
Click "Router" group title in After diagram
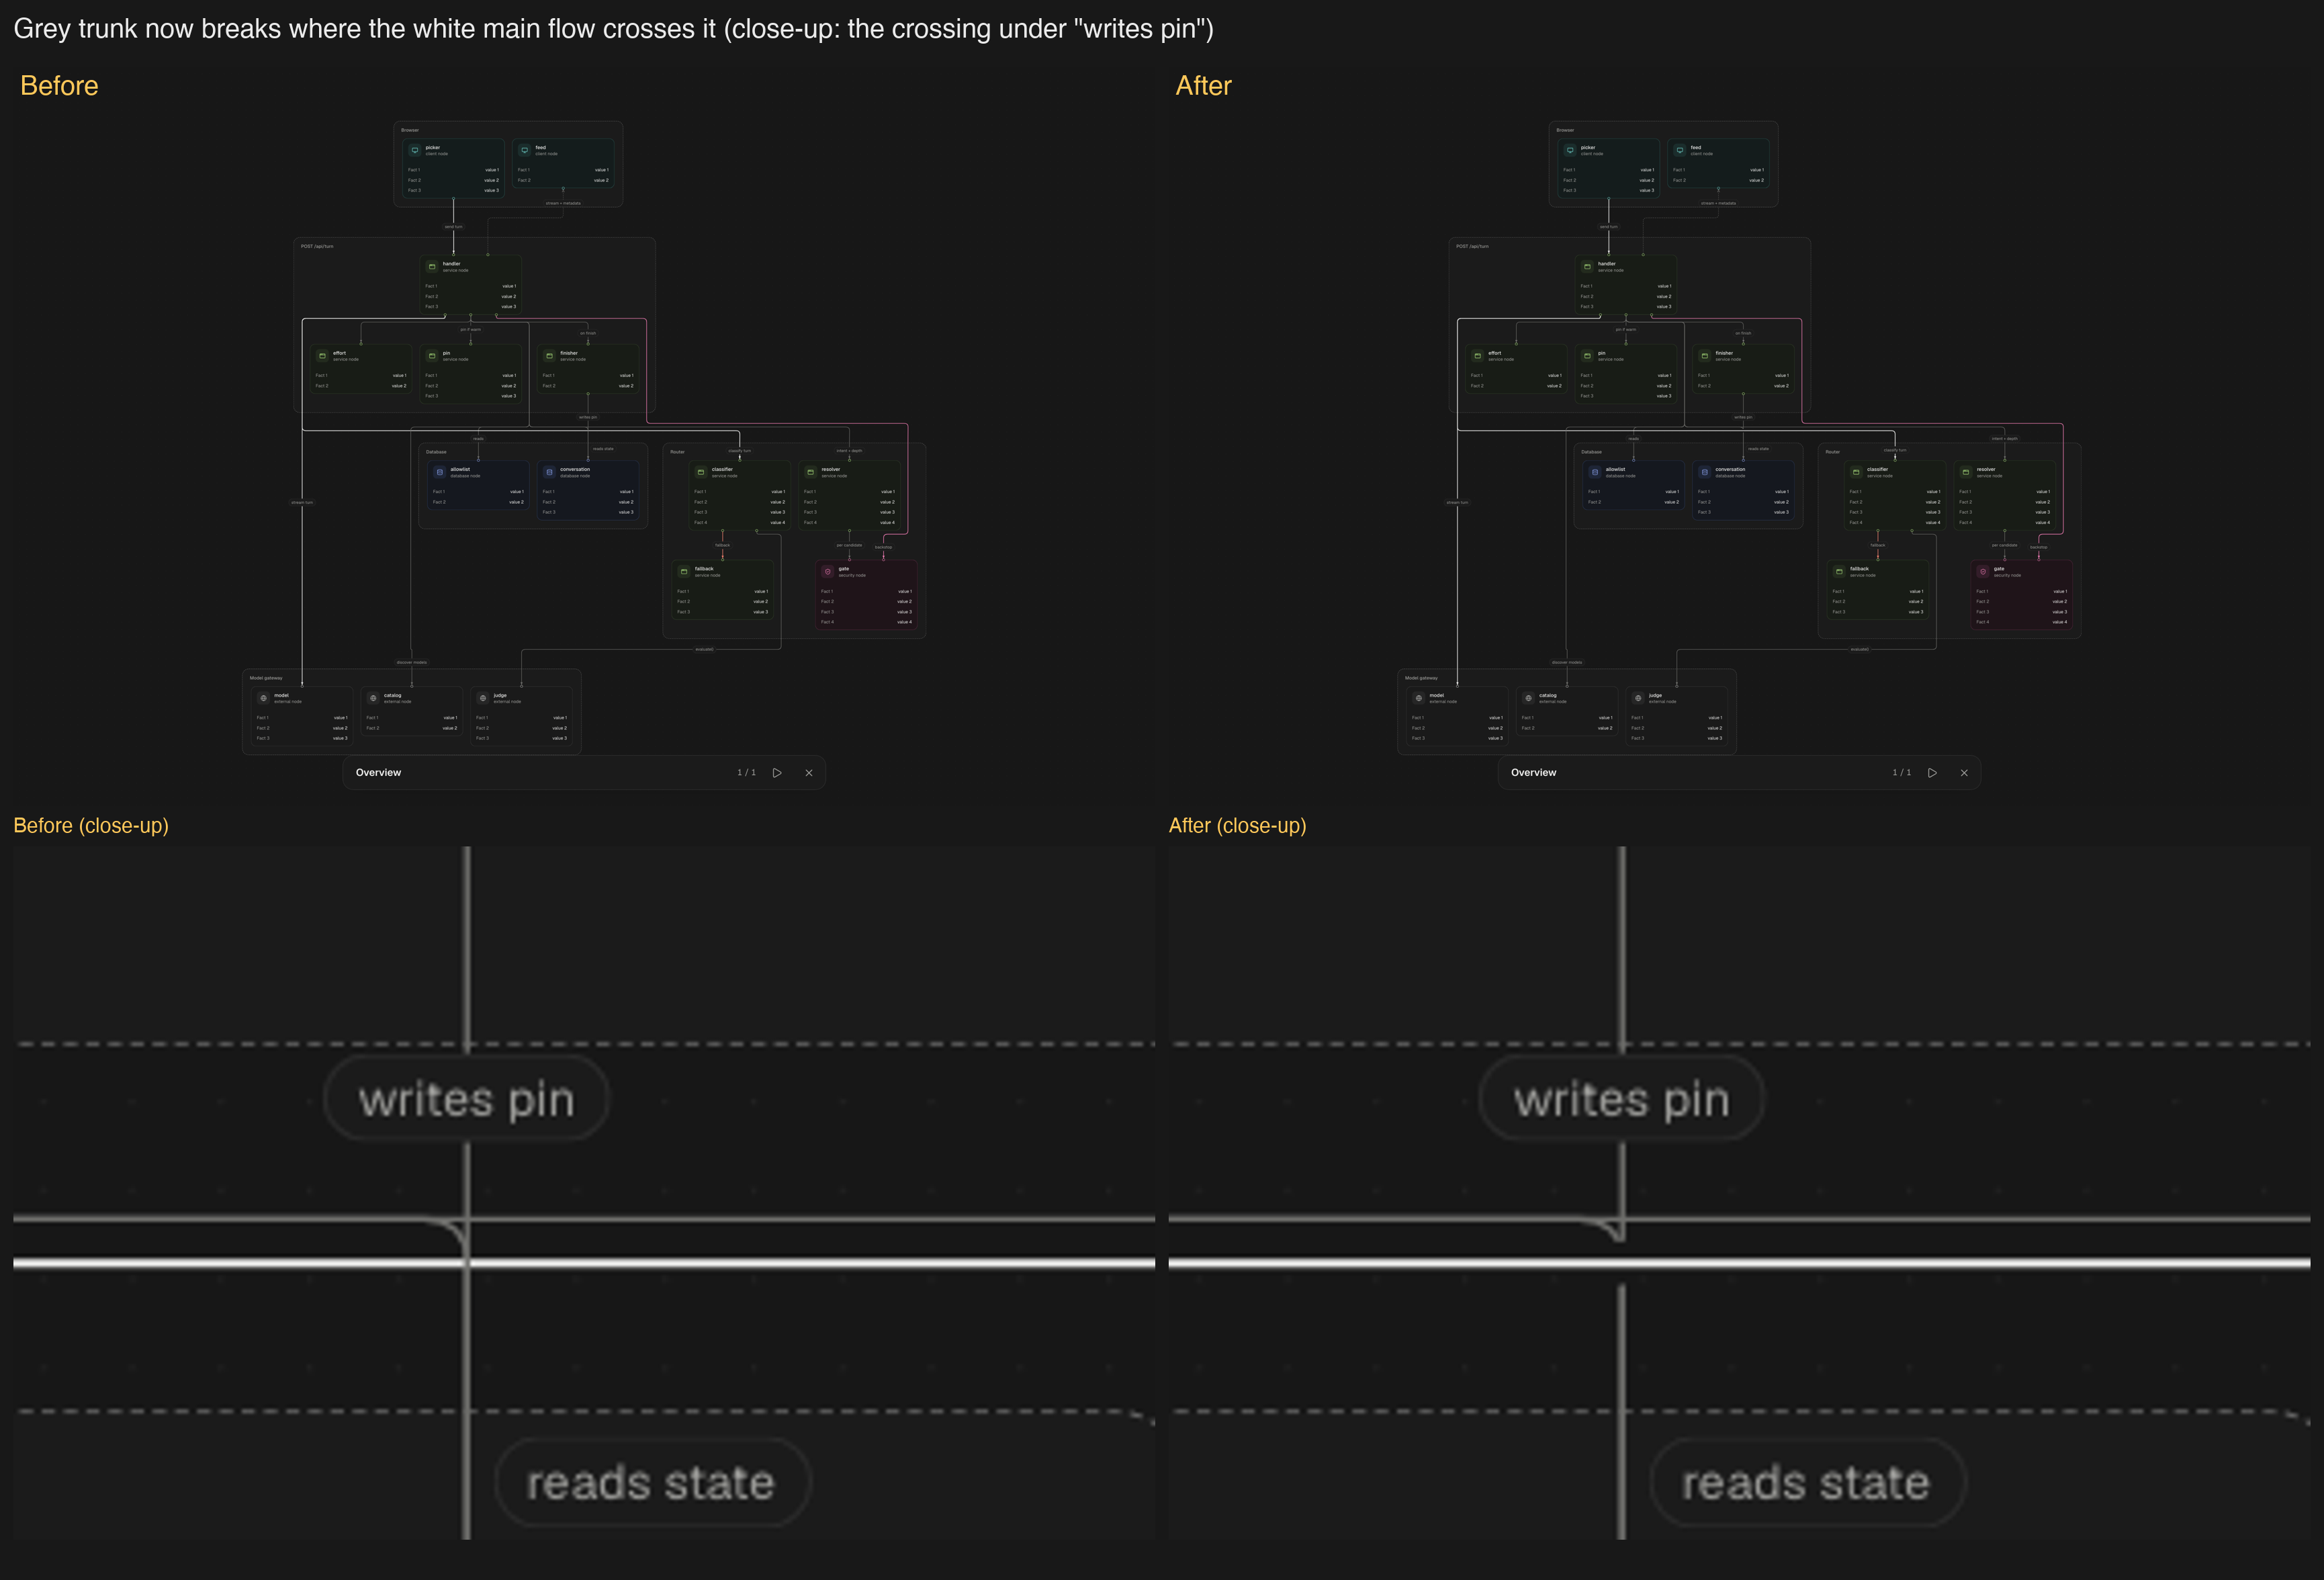point(1833,452)
